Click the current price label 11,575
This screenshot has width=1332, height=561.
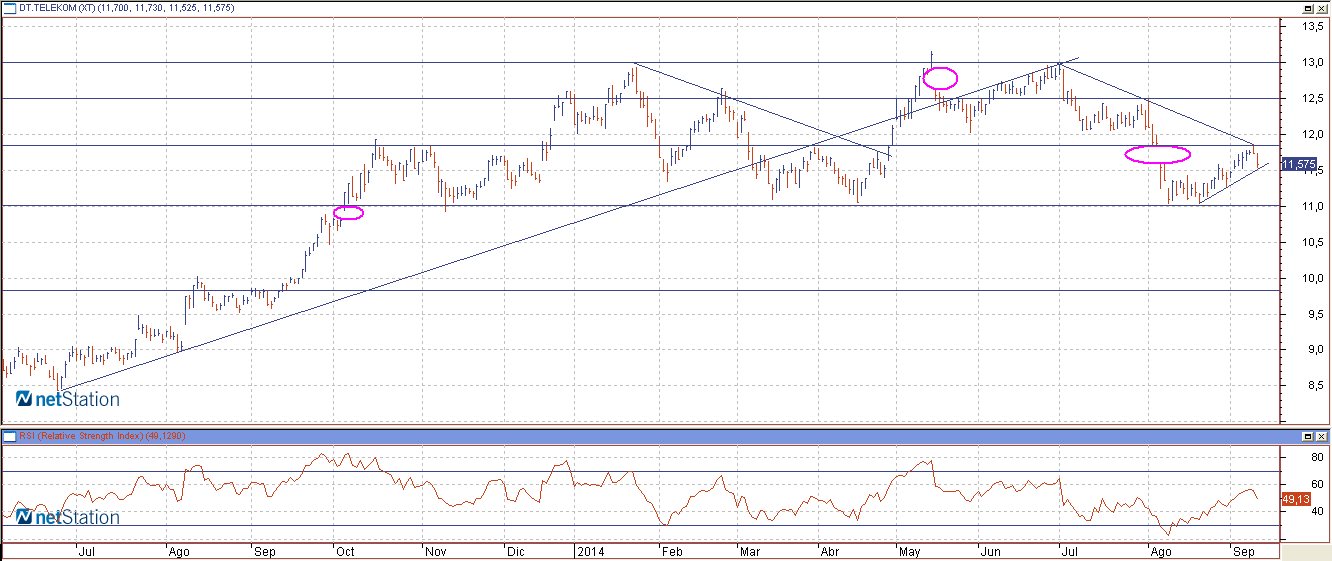click(1299, 164)
